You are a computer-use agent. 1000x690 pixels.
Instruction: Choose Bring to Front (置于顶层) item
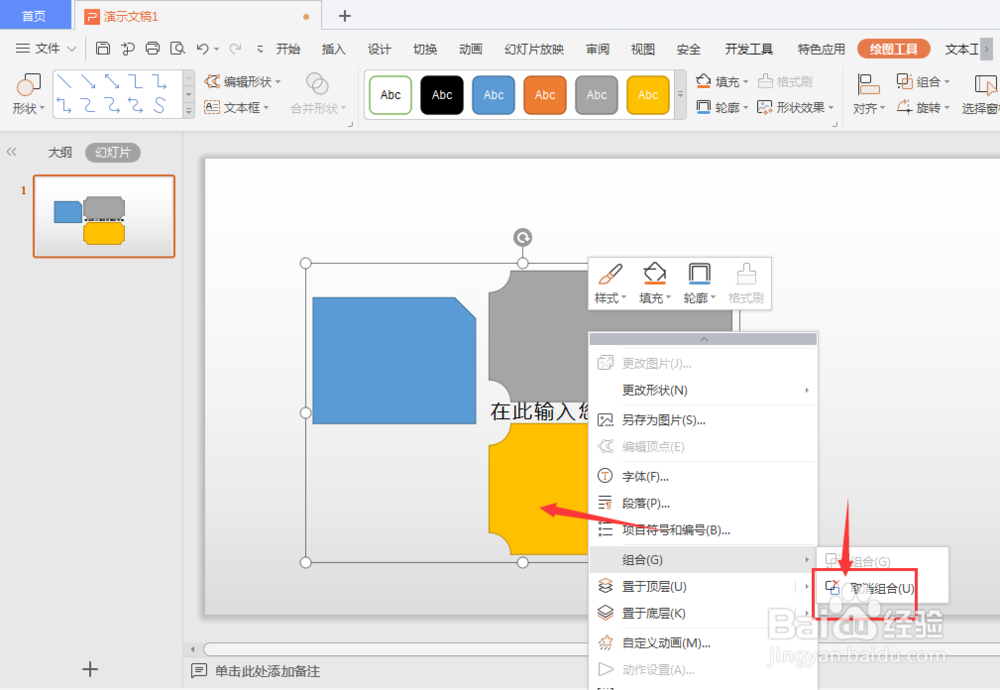pyautogui.click(x=704, y=586)
